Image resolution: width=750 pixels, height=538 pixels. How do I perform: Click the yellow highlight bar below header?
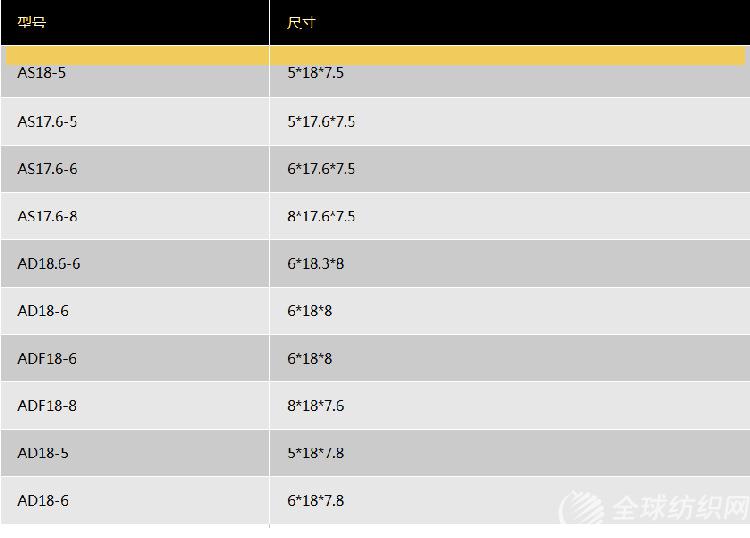[x=375, y=55]
